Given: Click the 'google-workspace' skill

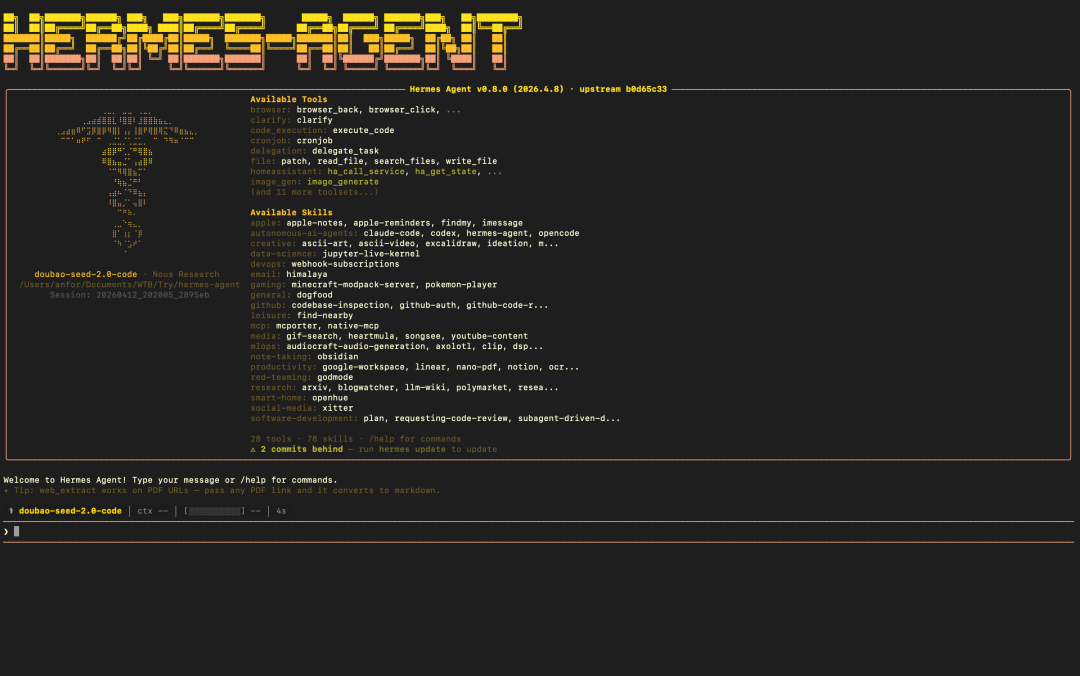Looking at the screenshot, I should 363,367.
